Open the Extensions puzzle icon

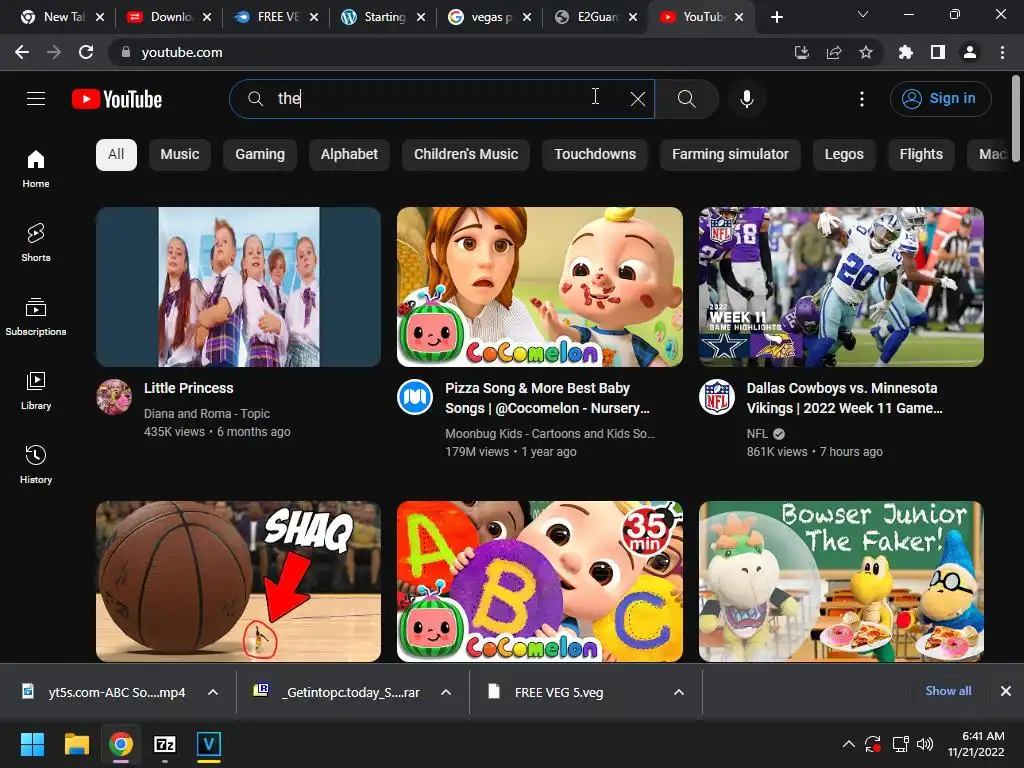click(x=906, y=52)
